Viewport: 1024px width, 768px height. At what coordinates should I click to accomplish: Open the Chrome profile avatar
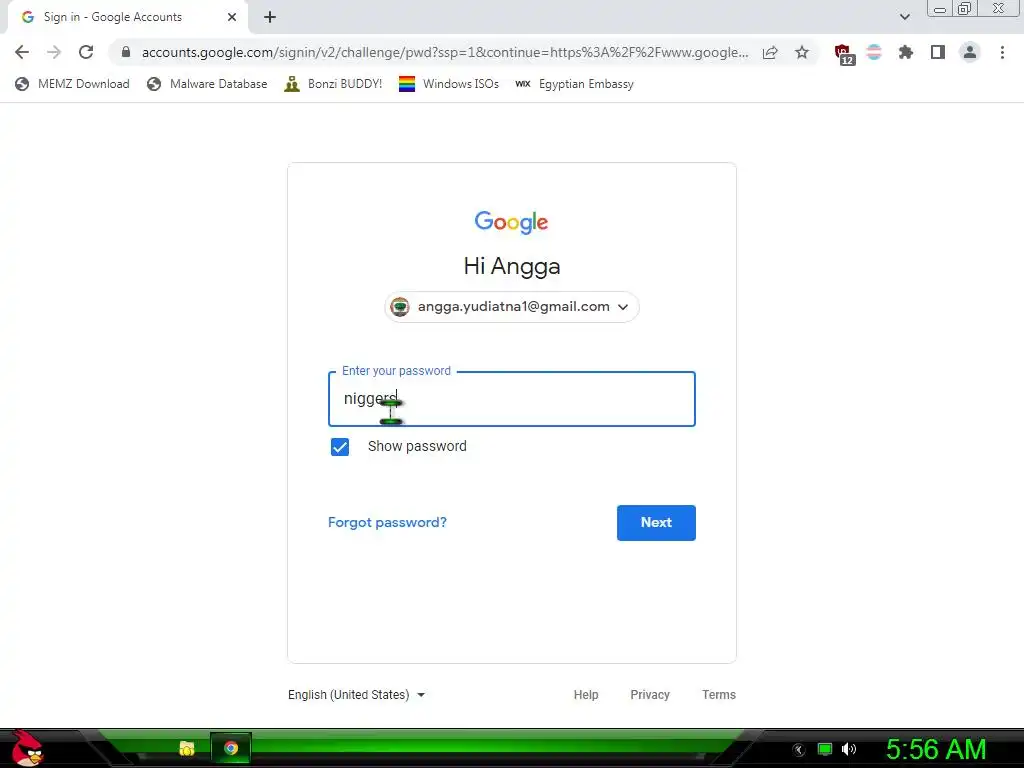tap(970, 52)
